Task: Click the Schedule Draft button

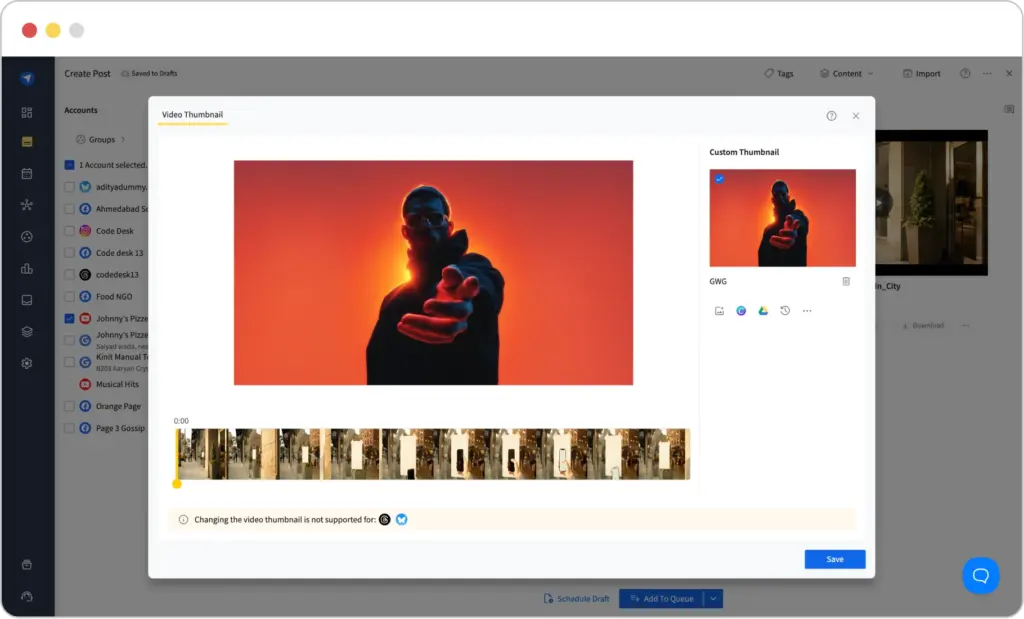Action: (577, 598)
